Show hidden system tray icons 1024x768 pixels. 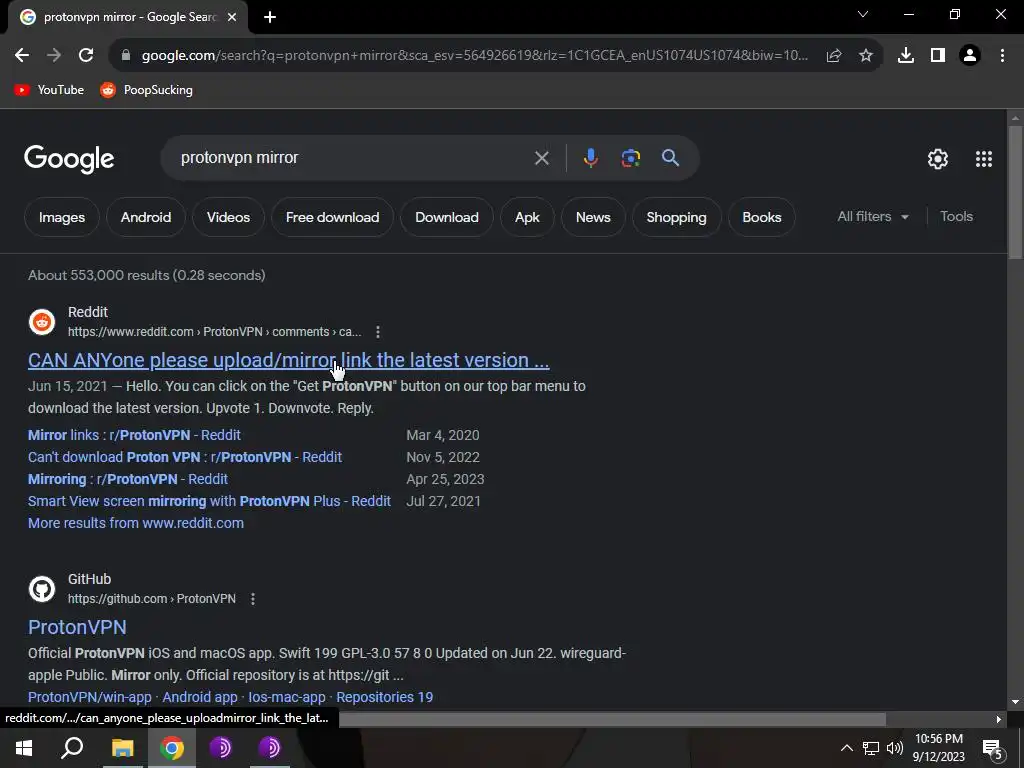(846, 748)
